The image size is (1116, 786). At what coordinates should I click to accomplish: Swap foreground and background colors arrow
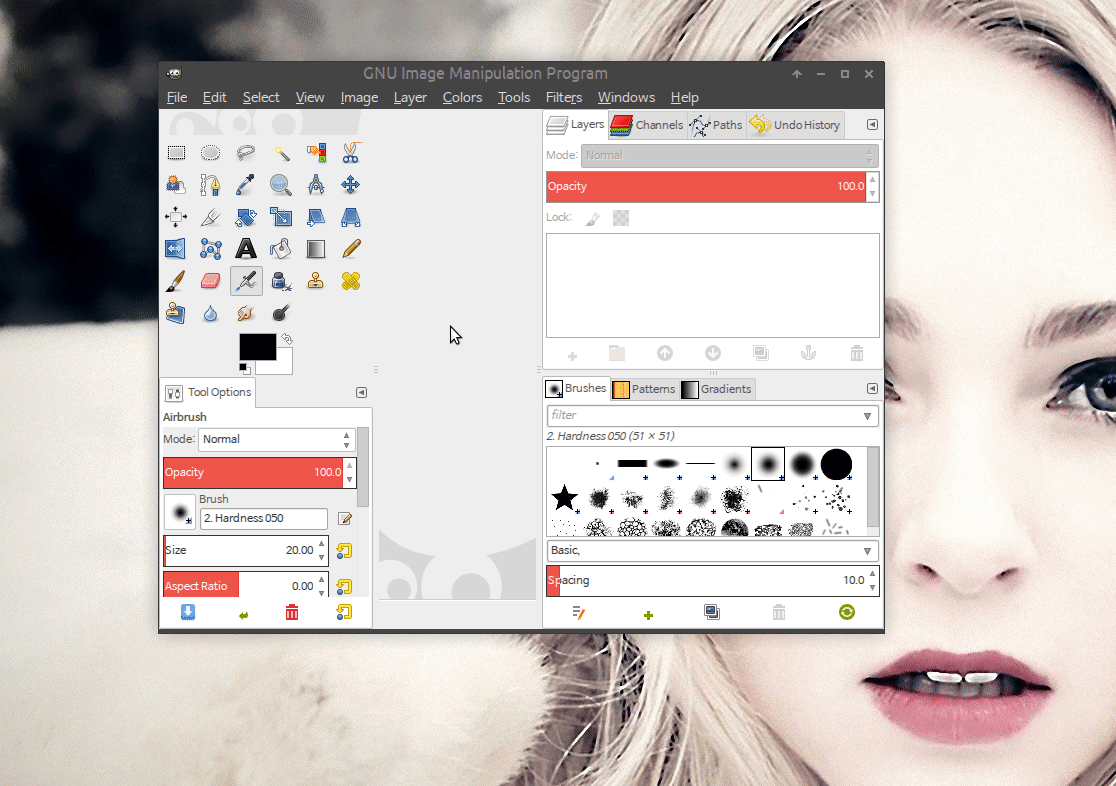tap(287, 339)
